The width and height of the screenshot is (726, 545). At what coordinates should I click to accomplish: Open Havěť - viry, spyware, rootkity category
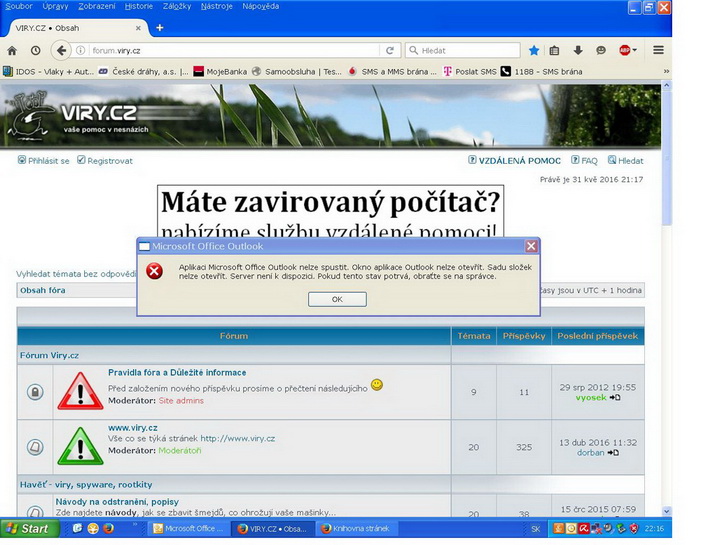[86, 484]
